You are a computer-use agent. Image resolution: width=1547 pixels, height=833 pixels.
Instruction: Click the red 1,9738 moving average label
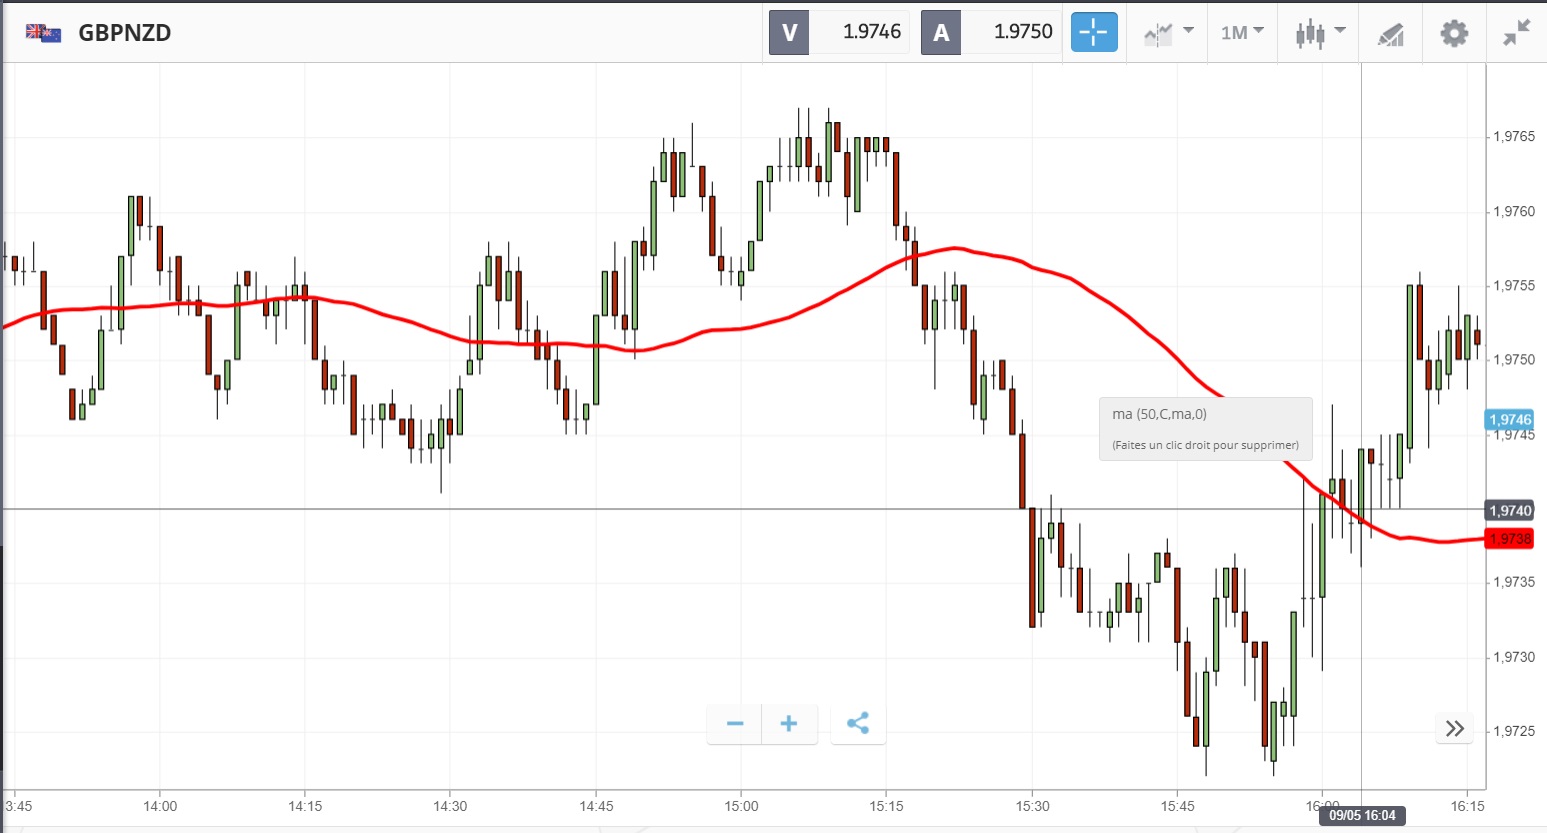[x=1509, y=539]
